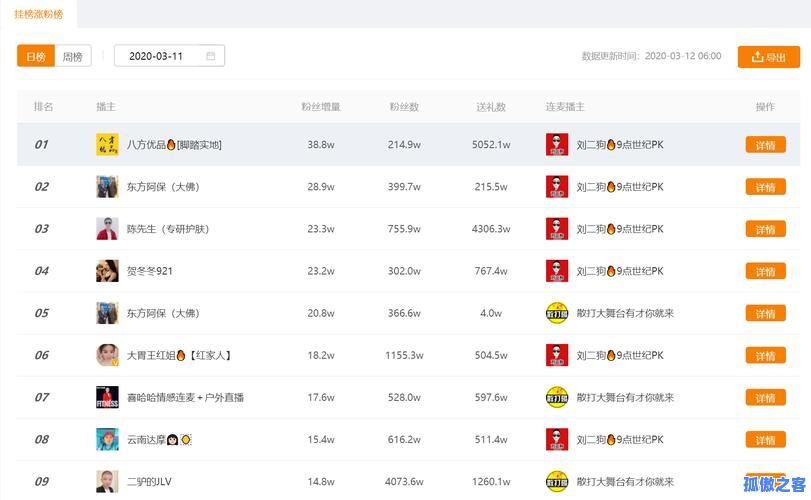This screenshot has height=500, width=811.
Task: Click 大胃王红姐 avatar photo
Action: [x=107, y=355]
